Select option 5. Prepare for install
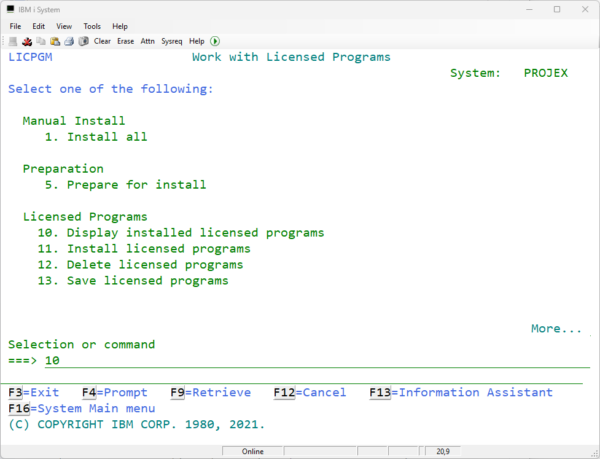Image resolution: width=600 pixels, height=459 pixels. coord(126,185)
